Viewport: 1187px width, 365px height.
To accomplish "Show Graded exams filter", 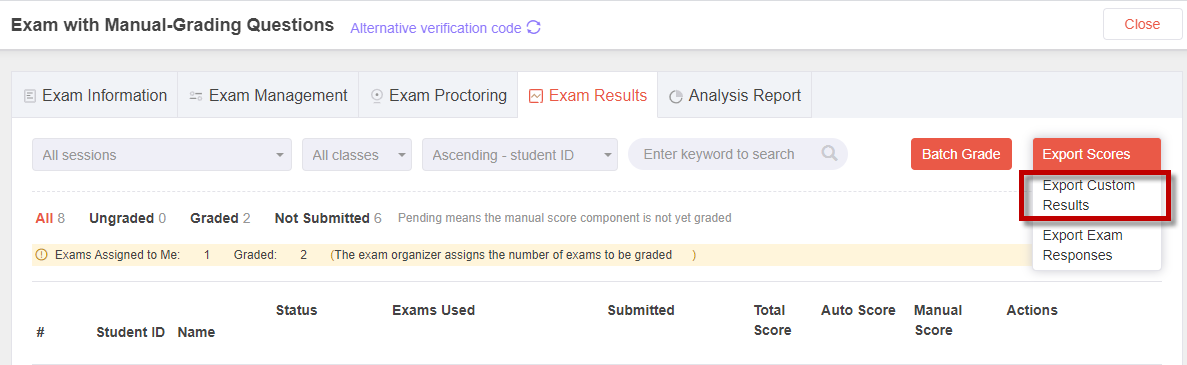I will click(x=220, y=218).
